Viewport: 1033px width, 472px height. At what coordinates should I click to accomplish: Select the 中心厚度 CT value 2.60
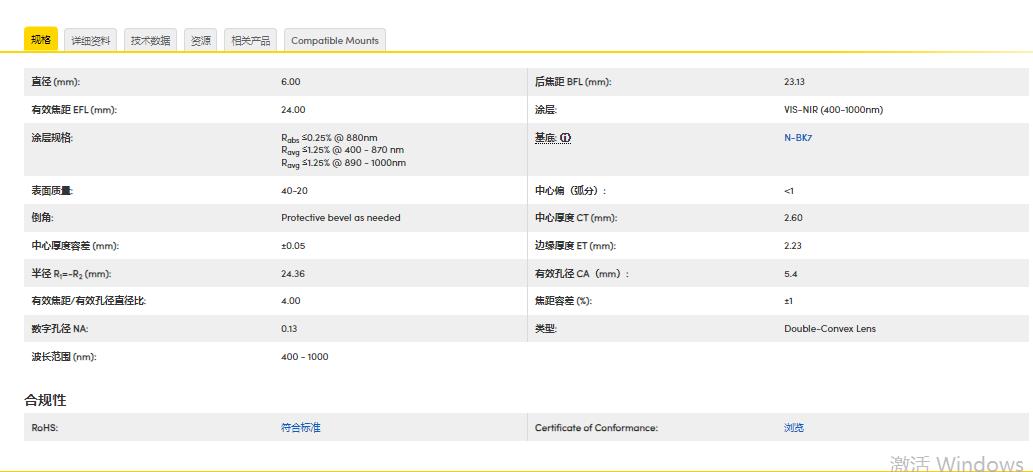[793, 218]
